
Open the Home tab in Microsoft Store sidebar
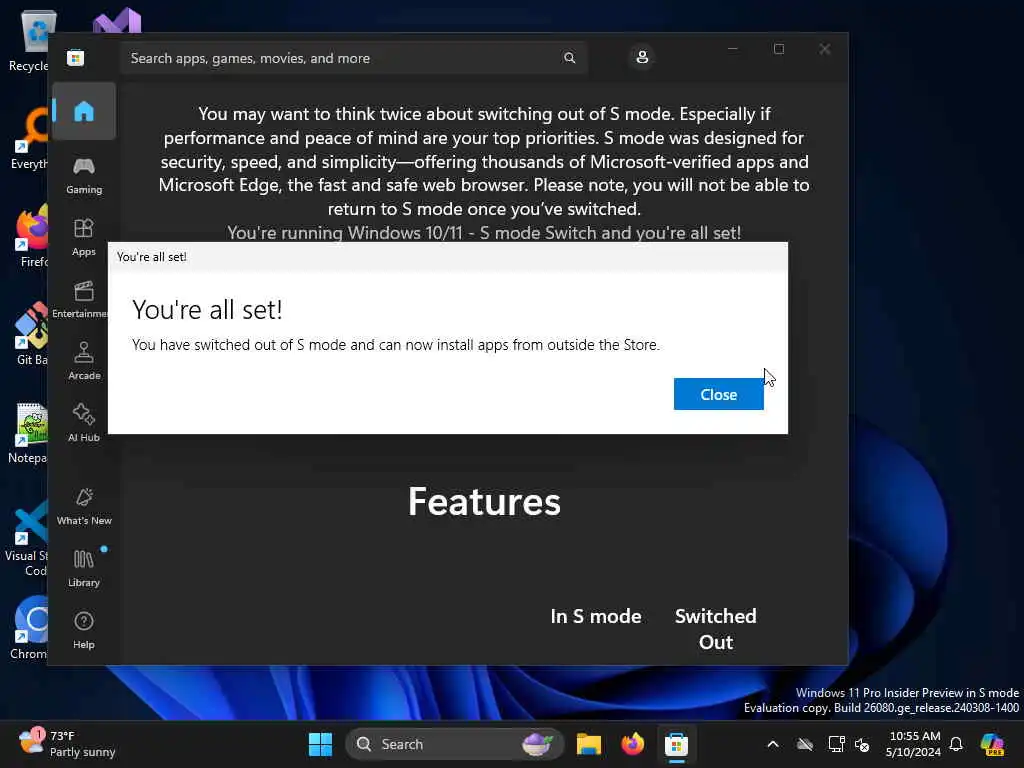(x=84, y=111)
